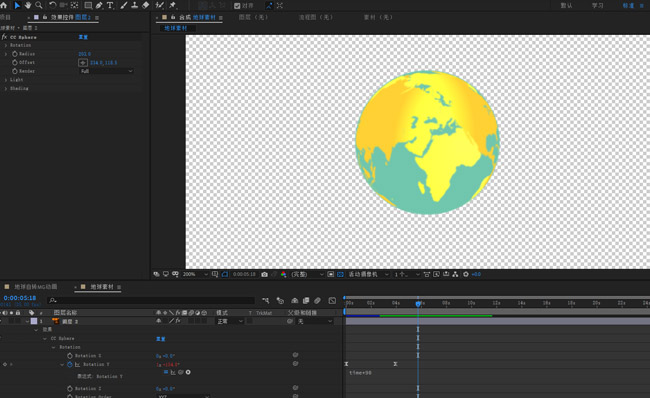The image size is (650, 398).
Task: Open the 1 个 view layout dropdown
Action: [x=407, y=274]
